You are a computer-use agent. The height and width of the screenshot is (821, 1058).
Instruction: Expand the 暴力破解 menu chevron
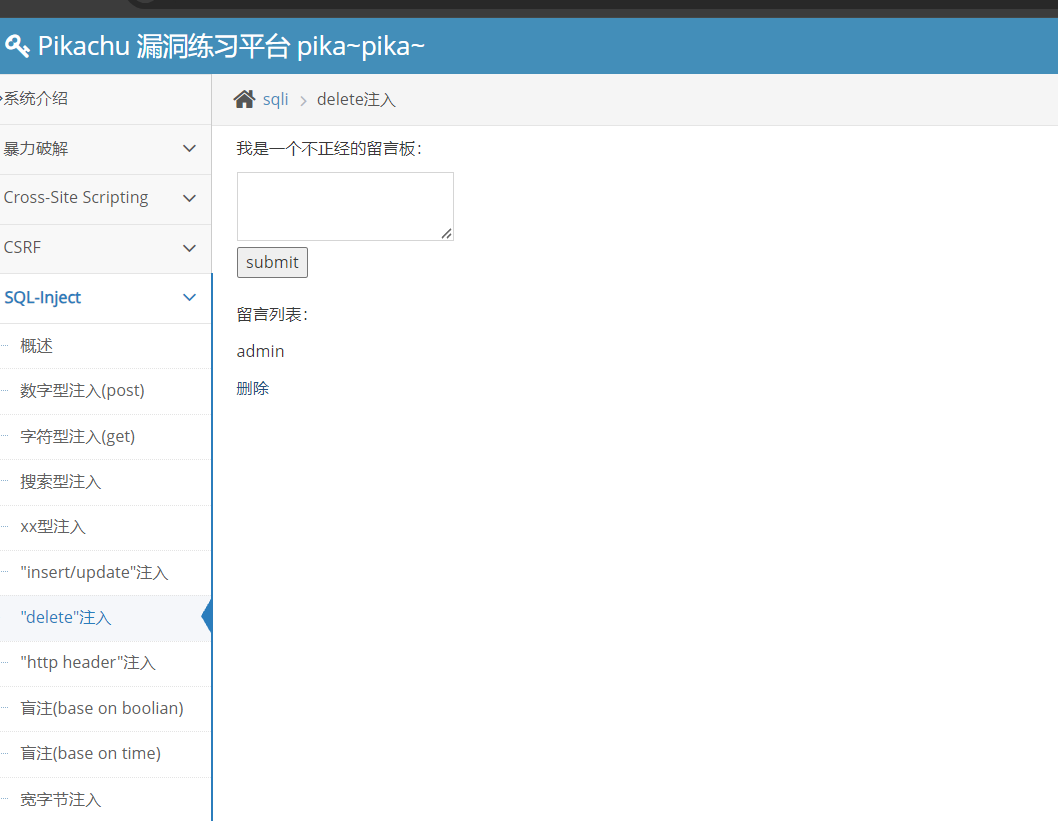pos(190,149)
